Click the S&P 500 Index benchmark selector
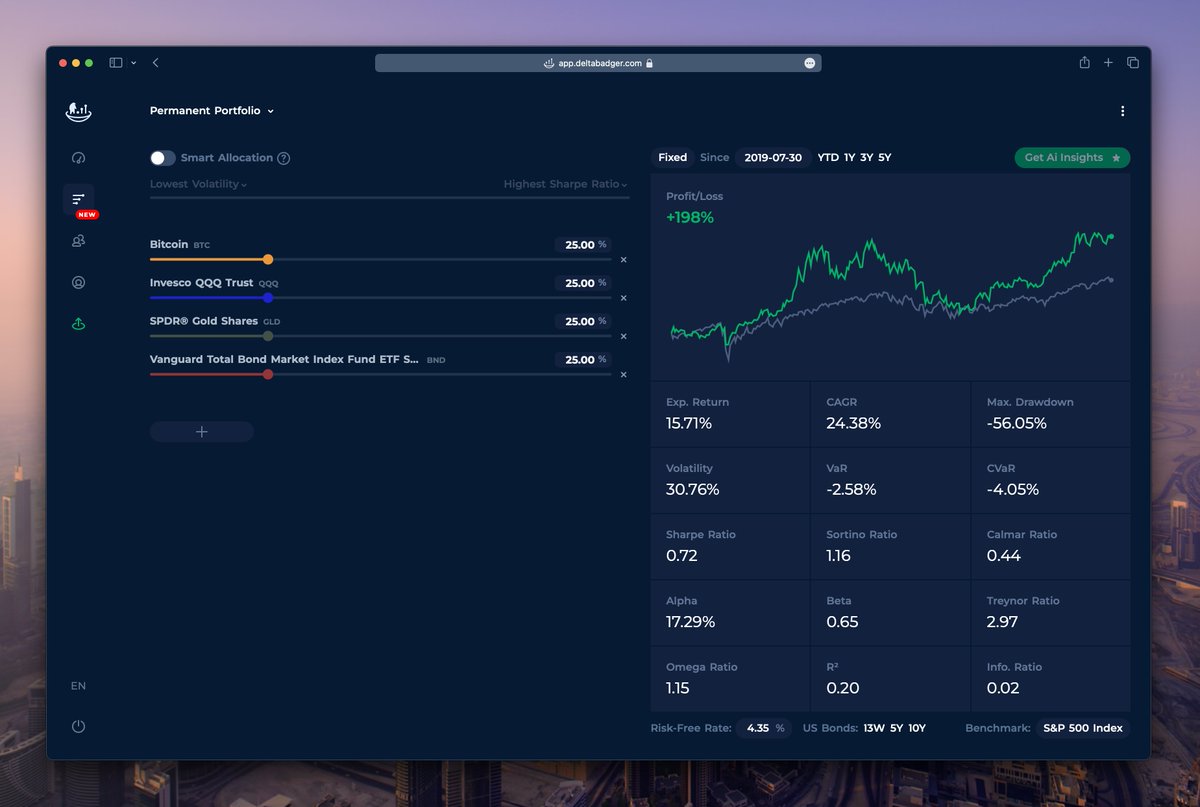The height and width of the screenshot is (807, 1200). point(1083,728)
